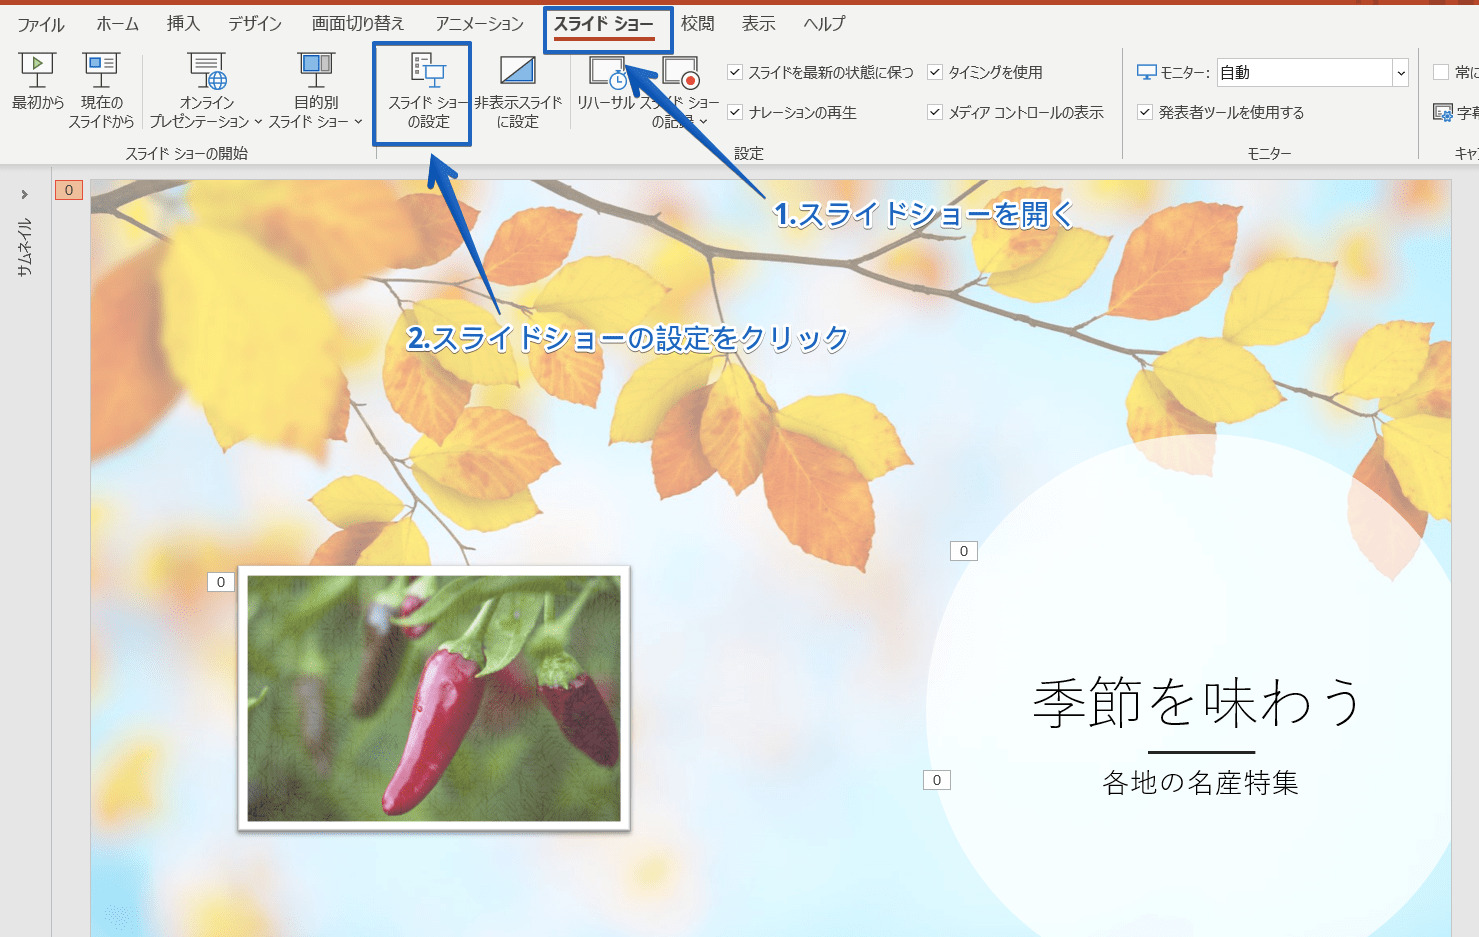The height and width of the screenshot is (937, 1479).
Task: Expand the thumbnail (サムネイル) pane chevron
Action: (x=25, y=194)
